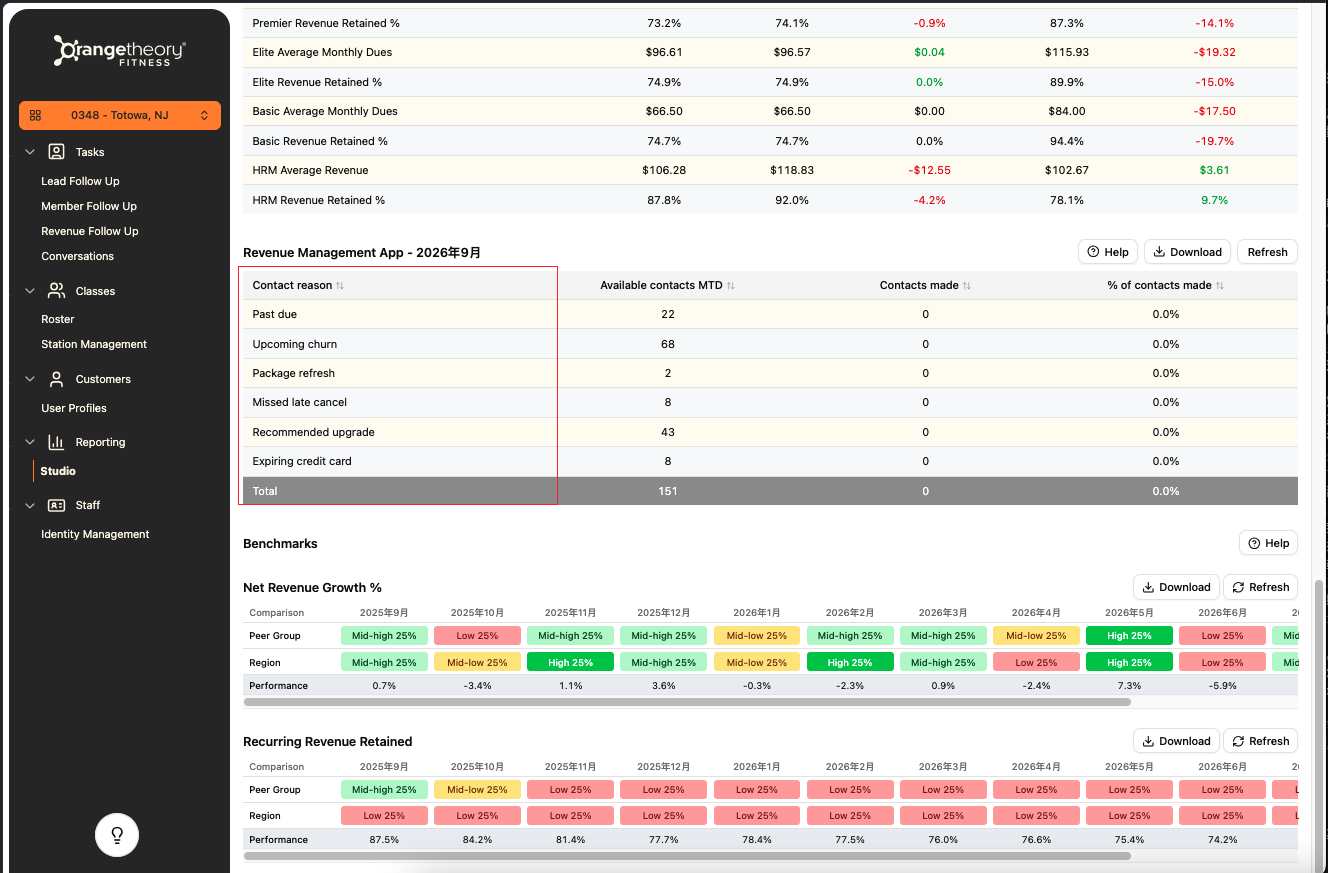Collapse the Customers section chevron
The image size is (1328, 873).
pyautogui.click(x=30, y=379)
